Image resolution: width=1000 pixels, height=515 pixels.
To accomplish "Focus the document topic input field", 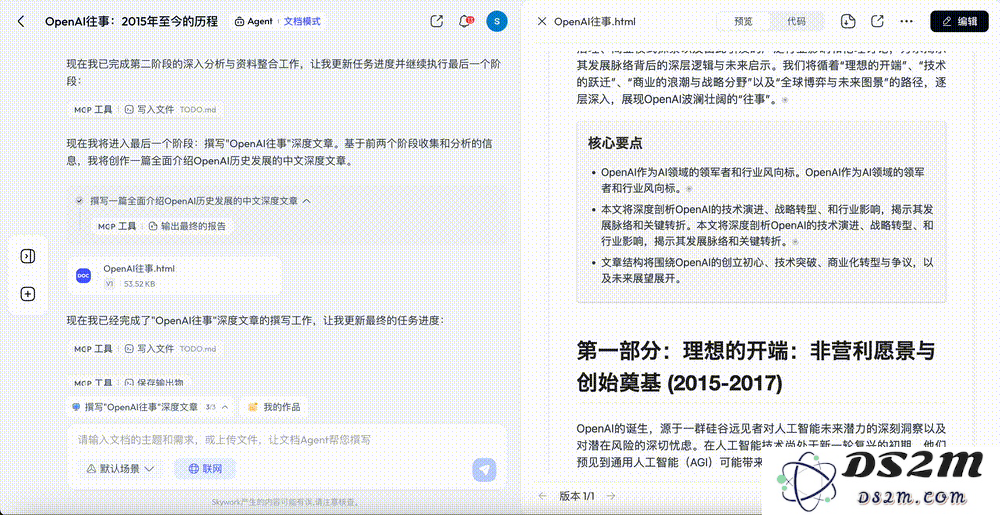I will [287, 440].
